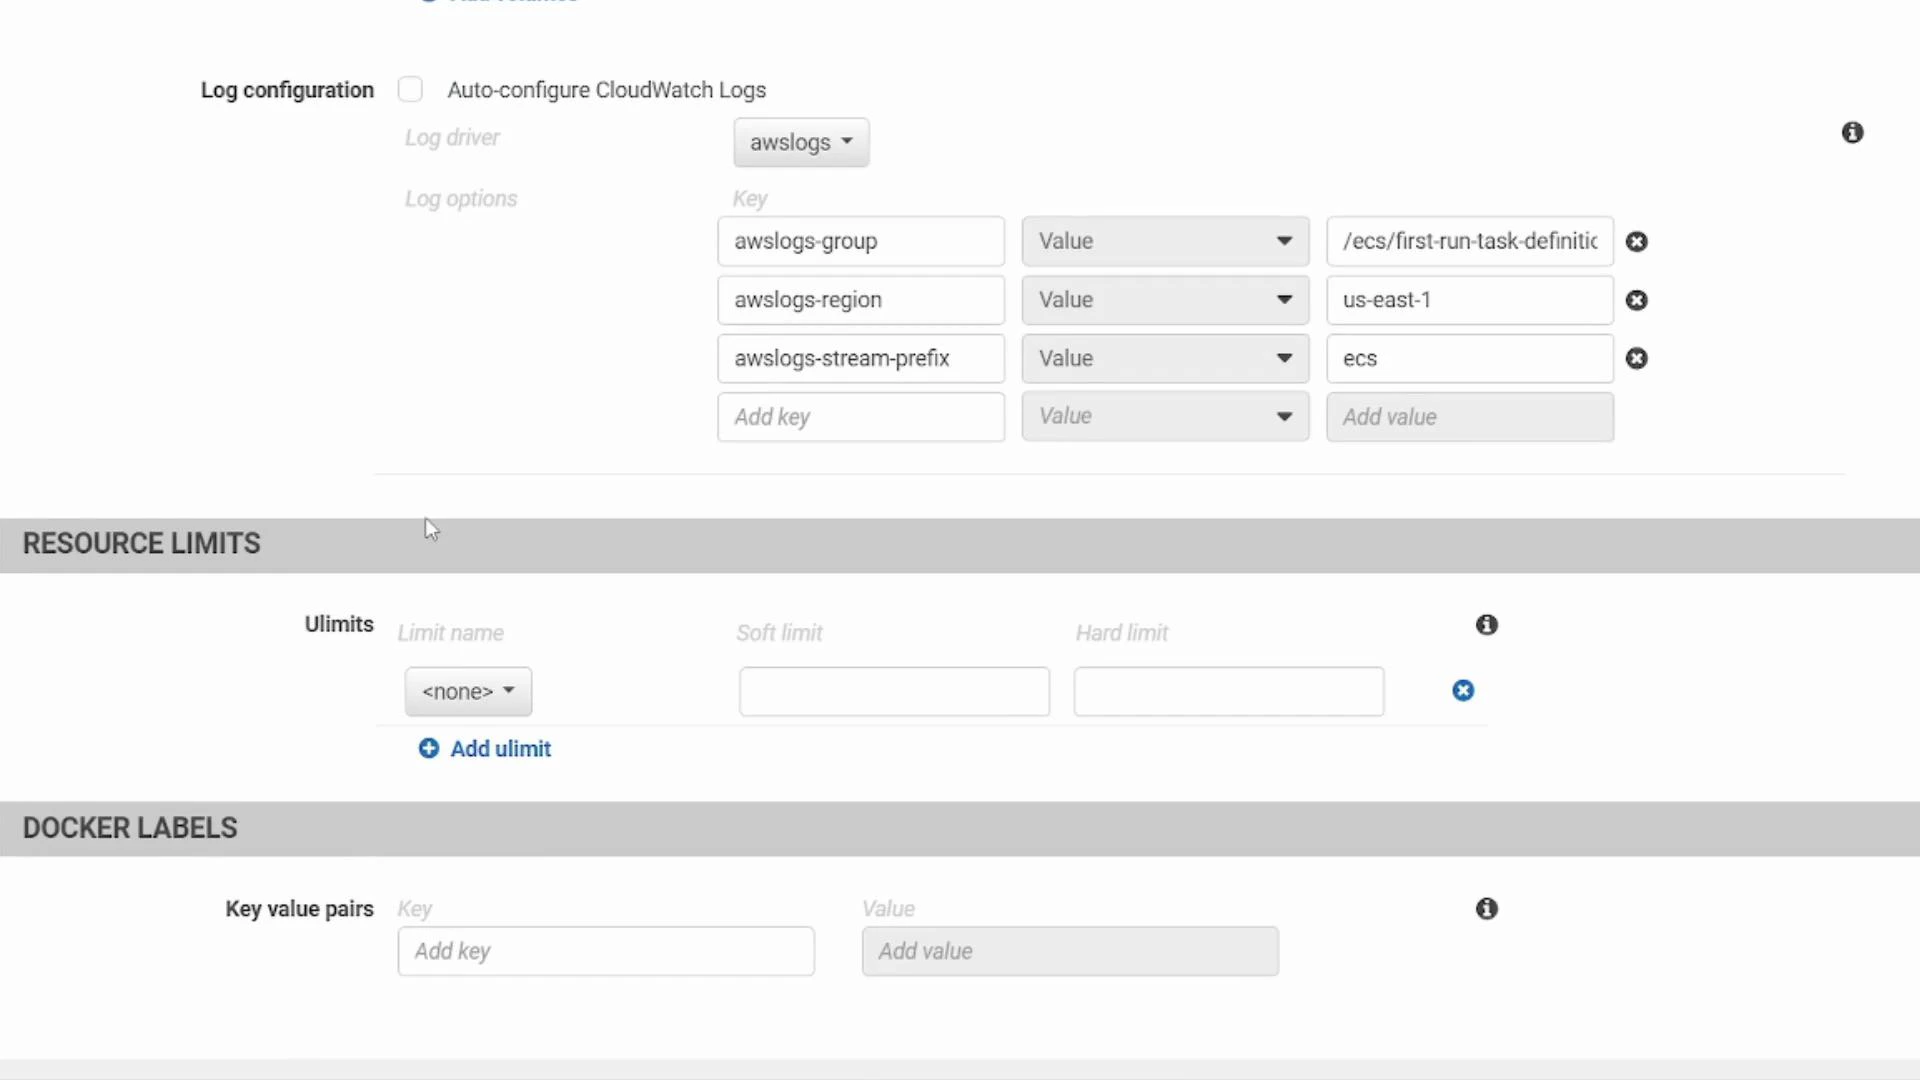Click the Value dropdown for awslogs-stream-prefix
The width and height of the screenshot is (1920, 1080).
point(1165,358)
